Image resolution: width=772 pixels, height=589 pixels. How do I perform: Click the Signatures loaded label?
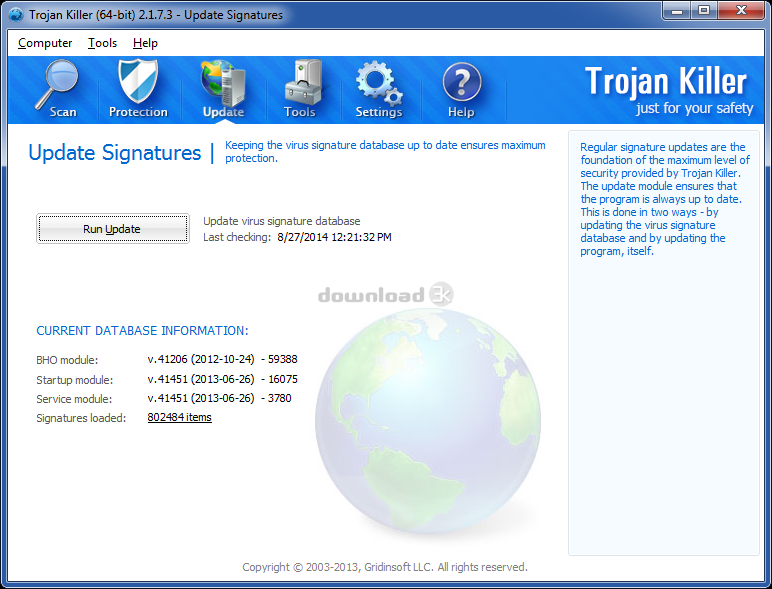point(81,418)
